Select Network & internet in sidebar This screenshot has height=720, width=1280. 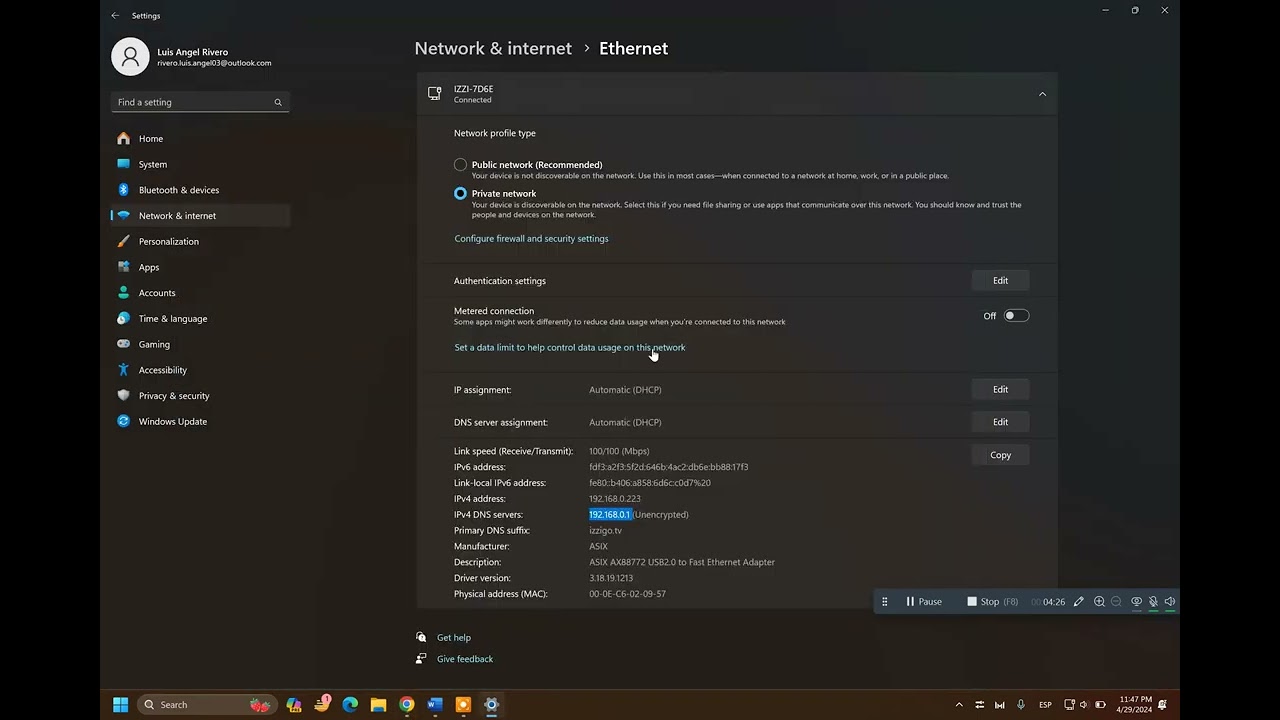(x=200, y=215)
